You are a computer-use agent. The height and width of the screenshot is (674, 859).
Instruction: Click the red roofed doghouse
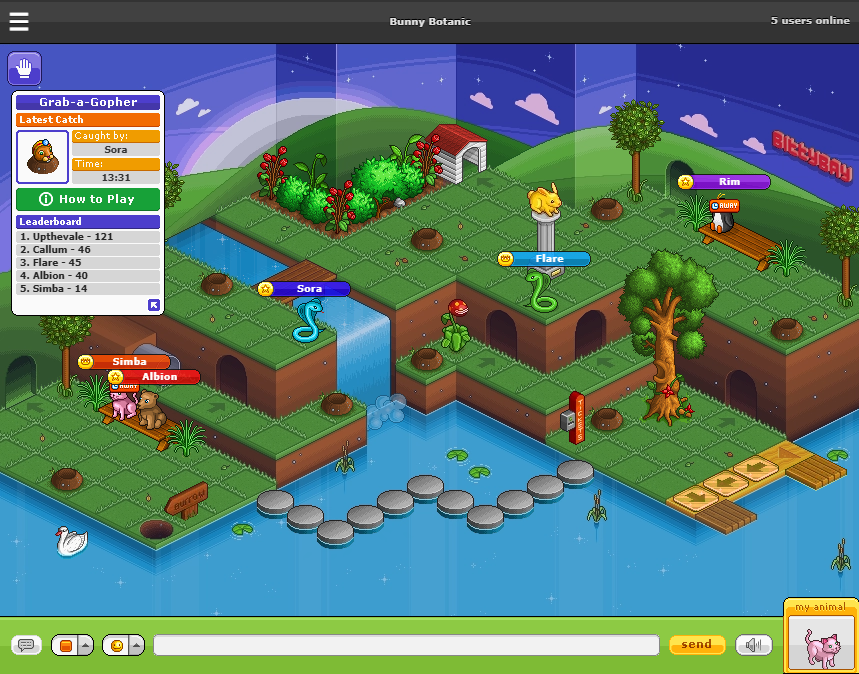[456, 153]
